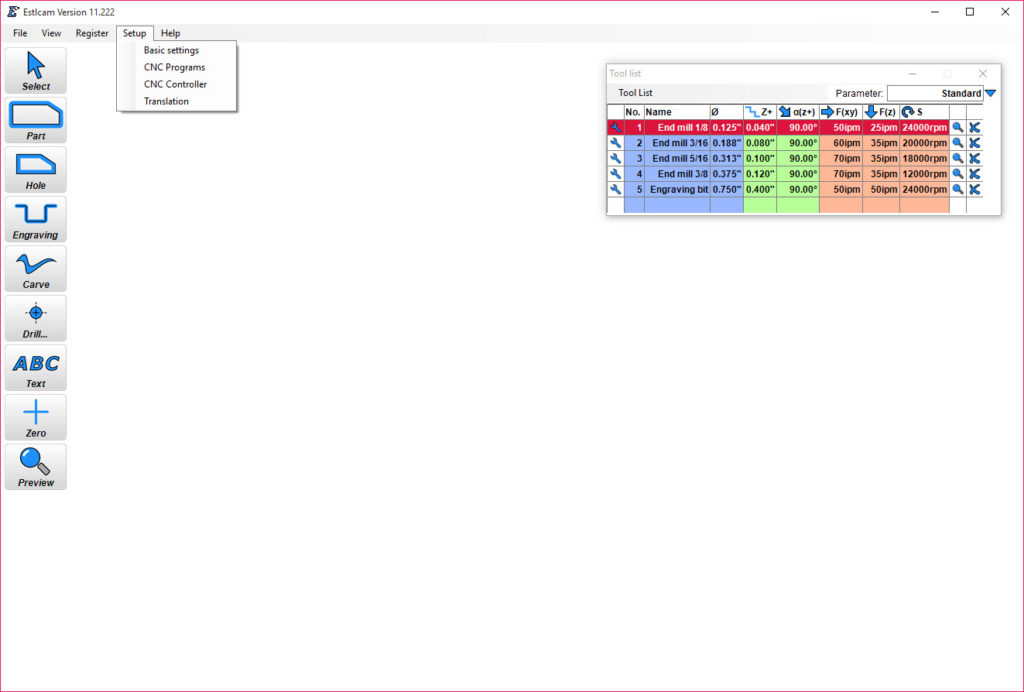Click the 0.188" diameter cell
This screenshot has width=1024, height=692.
727,143
